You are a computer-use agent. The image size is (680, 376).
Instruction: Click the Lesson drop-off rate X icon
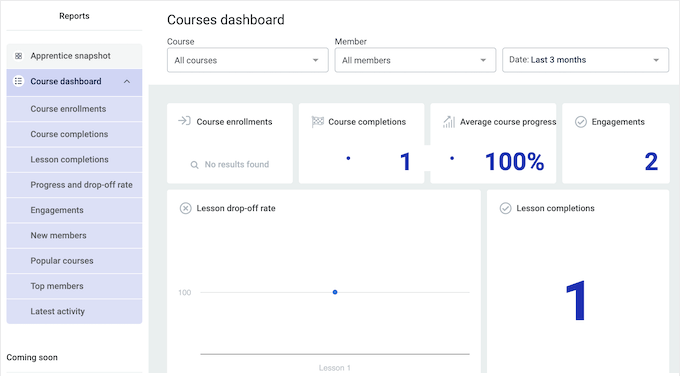coord(186,209)
